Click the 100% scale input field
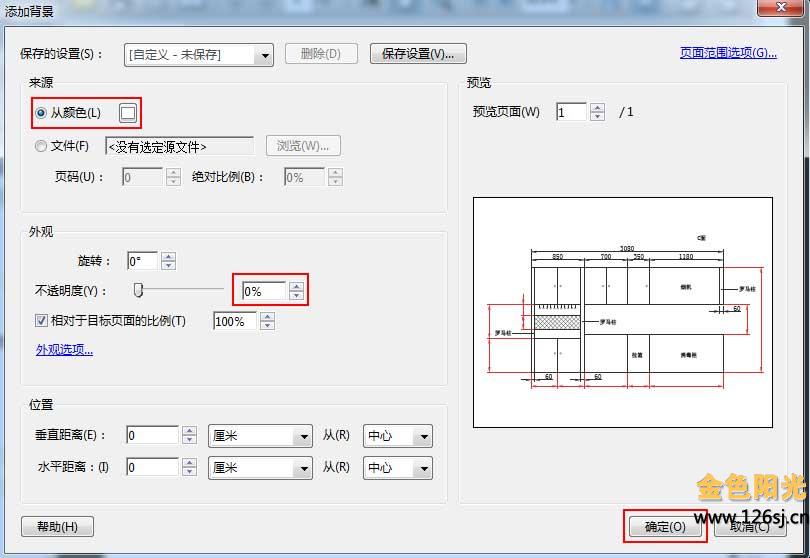 (x=235, y=321)
